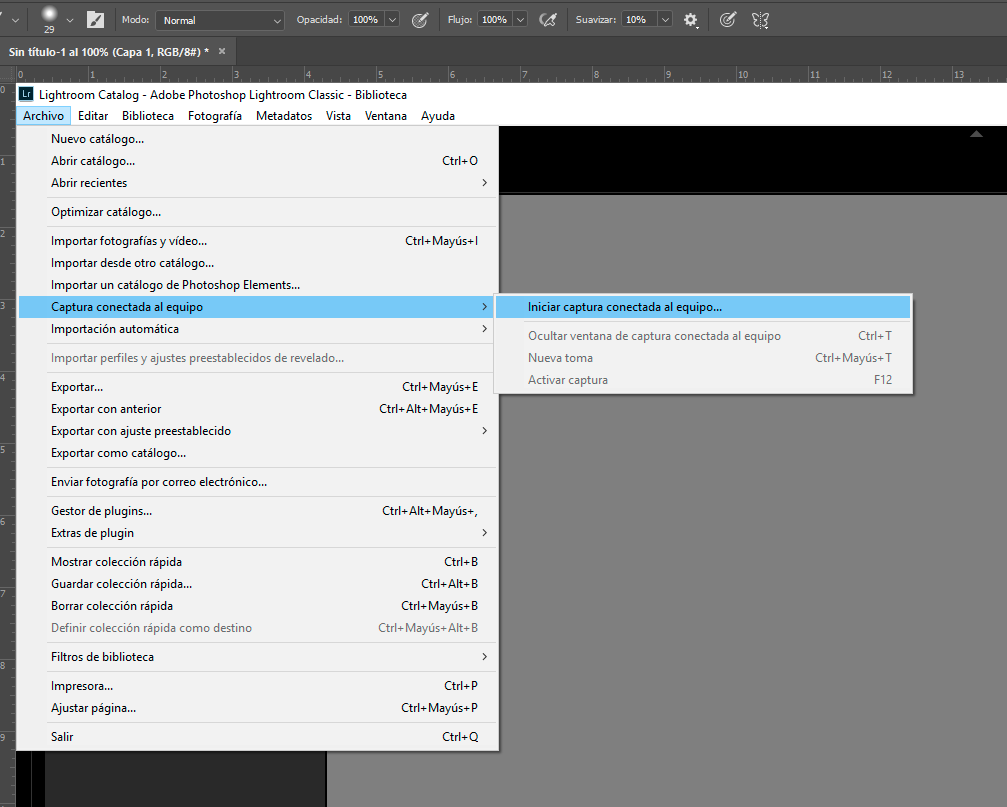The height and width of the screenshot is (807, 1007).
Task: Choose Salir to quit Lightroom
Action: tap(258, 736)
